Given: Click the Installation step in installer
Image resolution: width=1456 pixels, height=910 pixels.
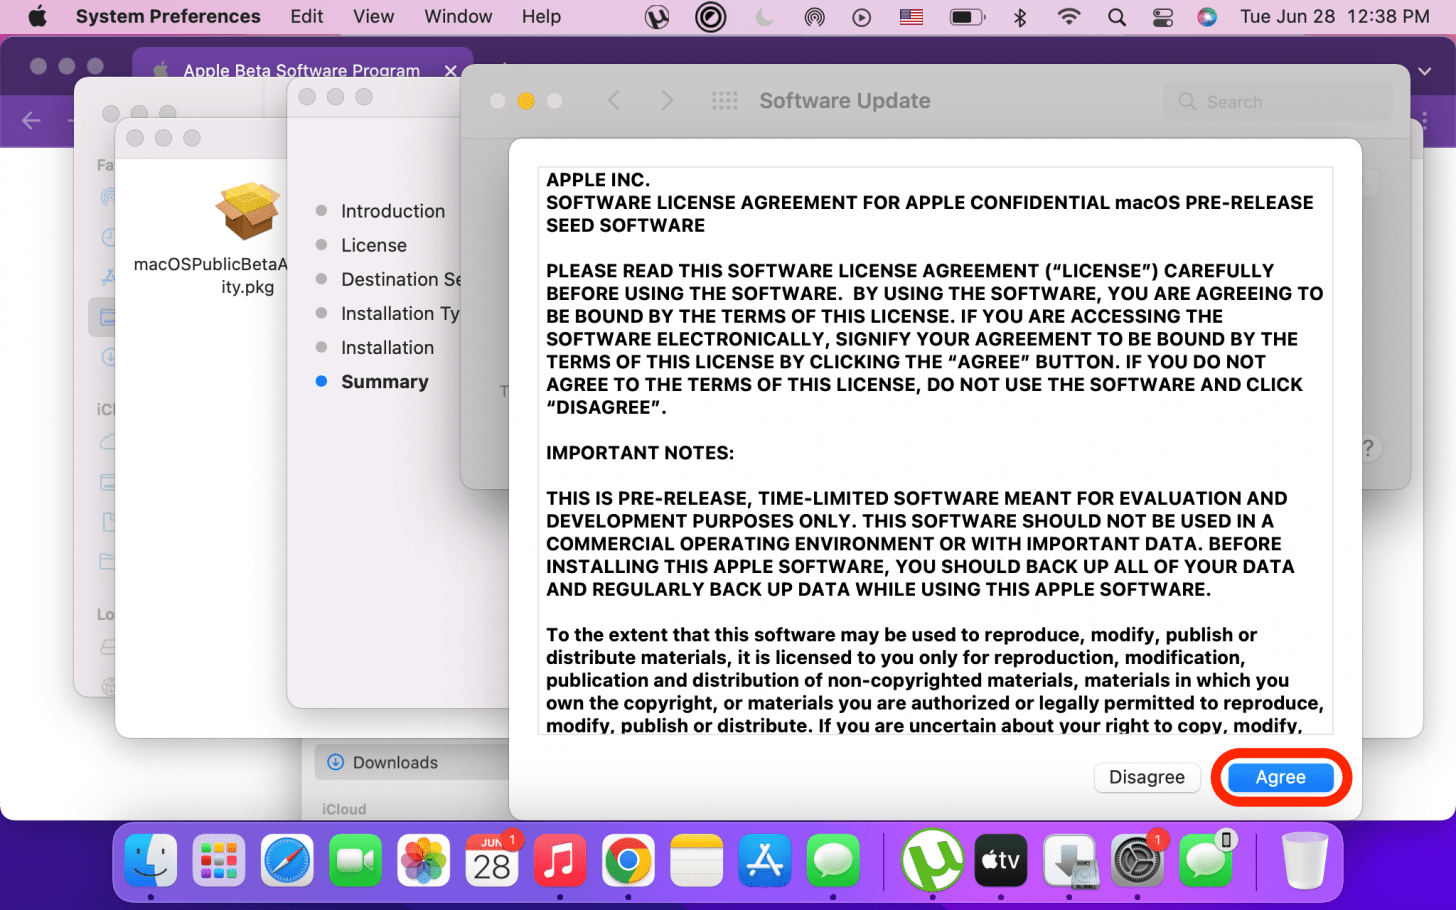Looking at the screenshot, I should (387, 347).
